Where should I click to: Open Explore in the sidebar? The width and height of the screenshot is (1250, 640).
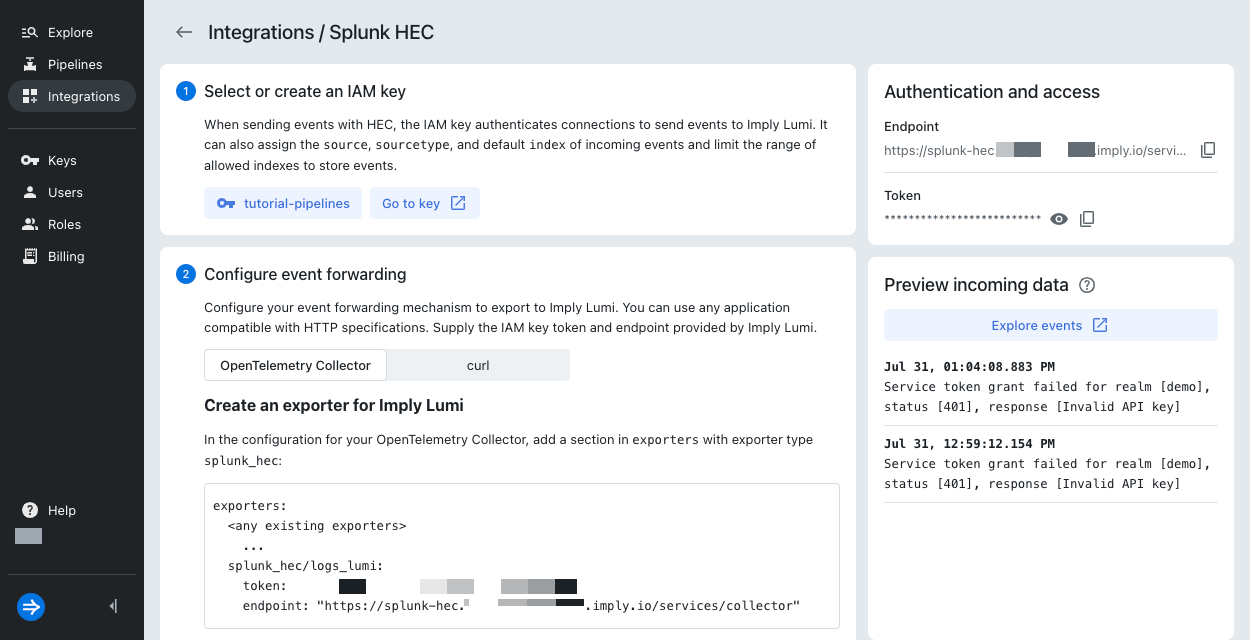(x=72, y=32)
